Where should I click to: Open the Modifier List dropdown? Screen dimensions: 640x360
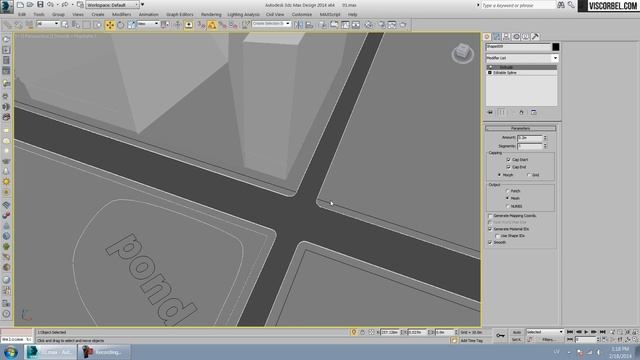[x=522, y=58]
